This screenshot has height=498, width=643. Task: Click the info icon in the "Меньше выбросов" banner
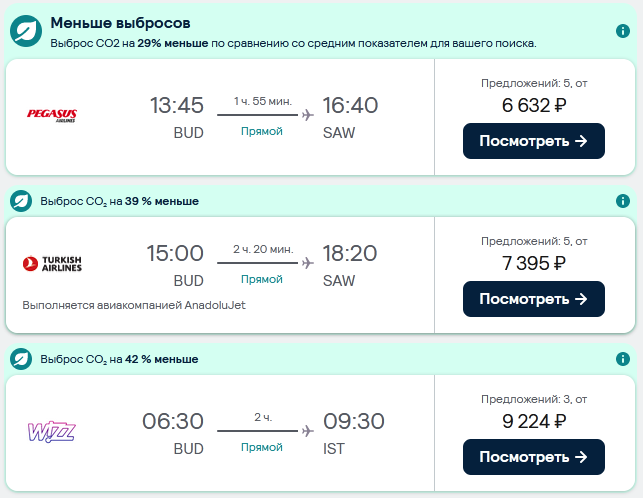coord(622,31)
